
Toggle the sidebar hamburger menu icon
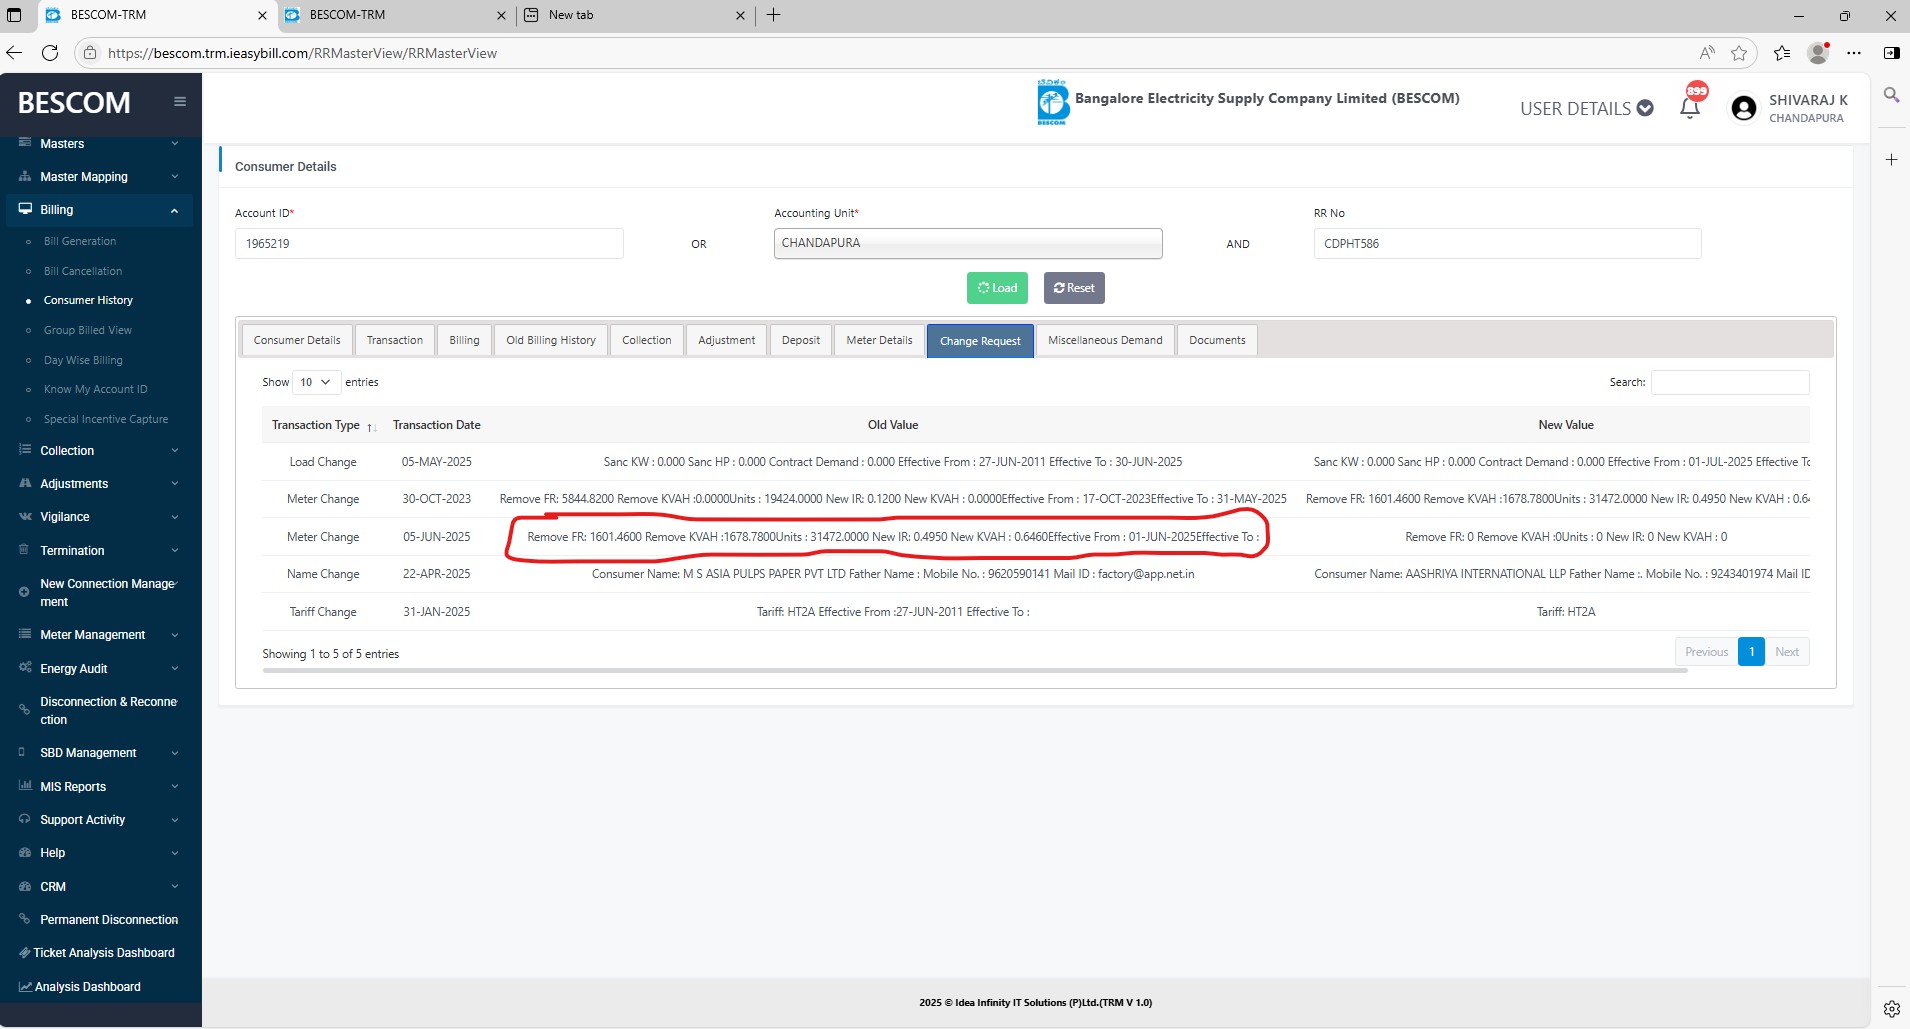coord(180,101)
